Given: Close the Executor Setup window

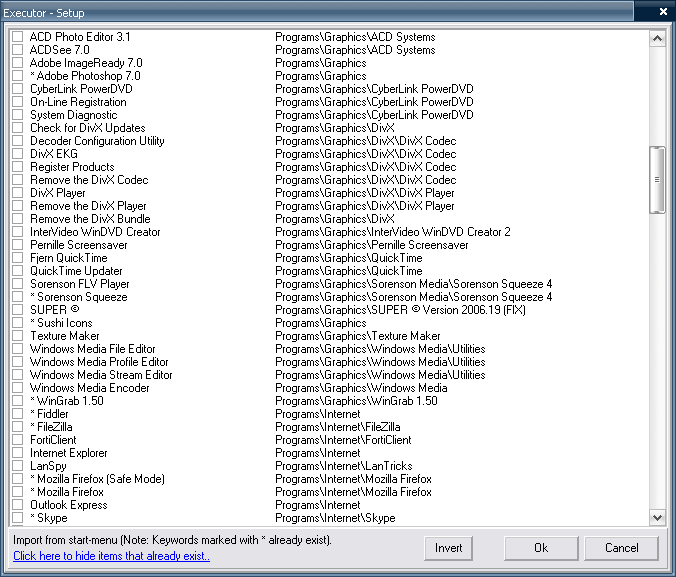Looking at the screenshot, I should [x=663, y=12].
